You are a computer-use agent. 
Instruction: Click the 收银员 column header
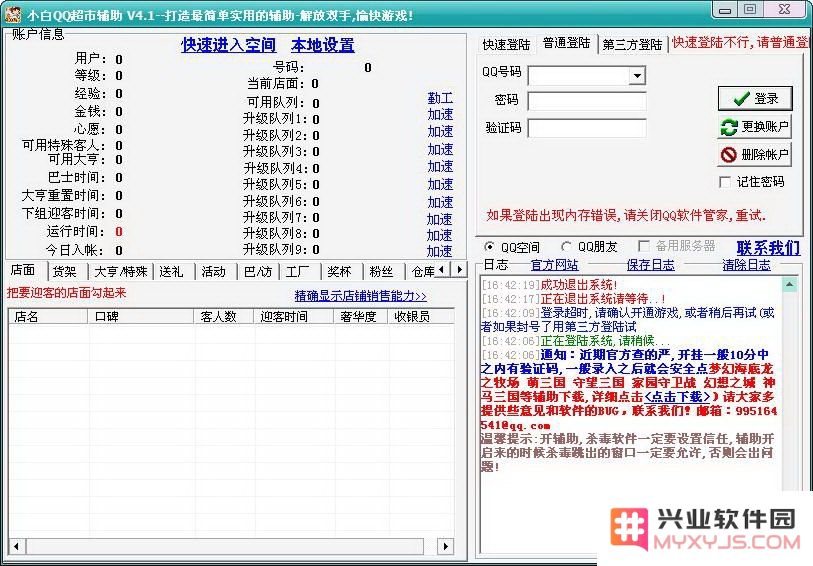[421, 316]
